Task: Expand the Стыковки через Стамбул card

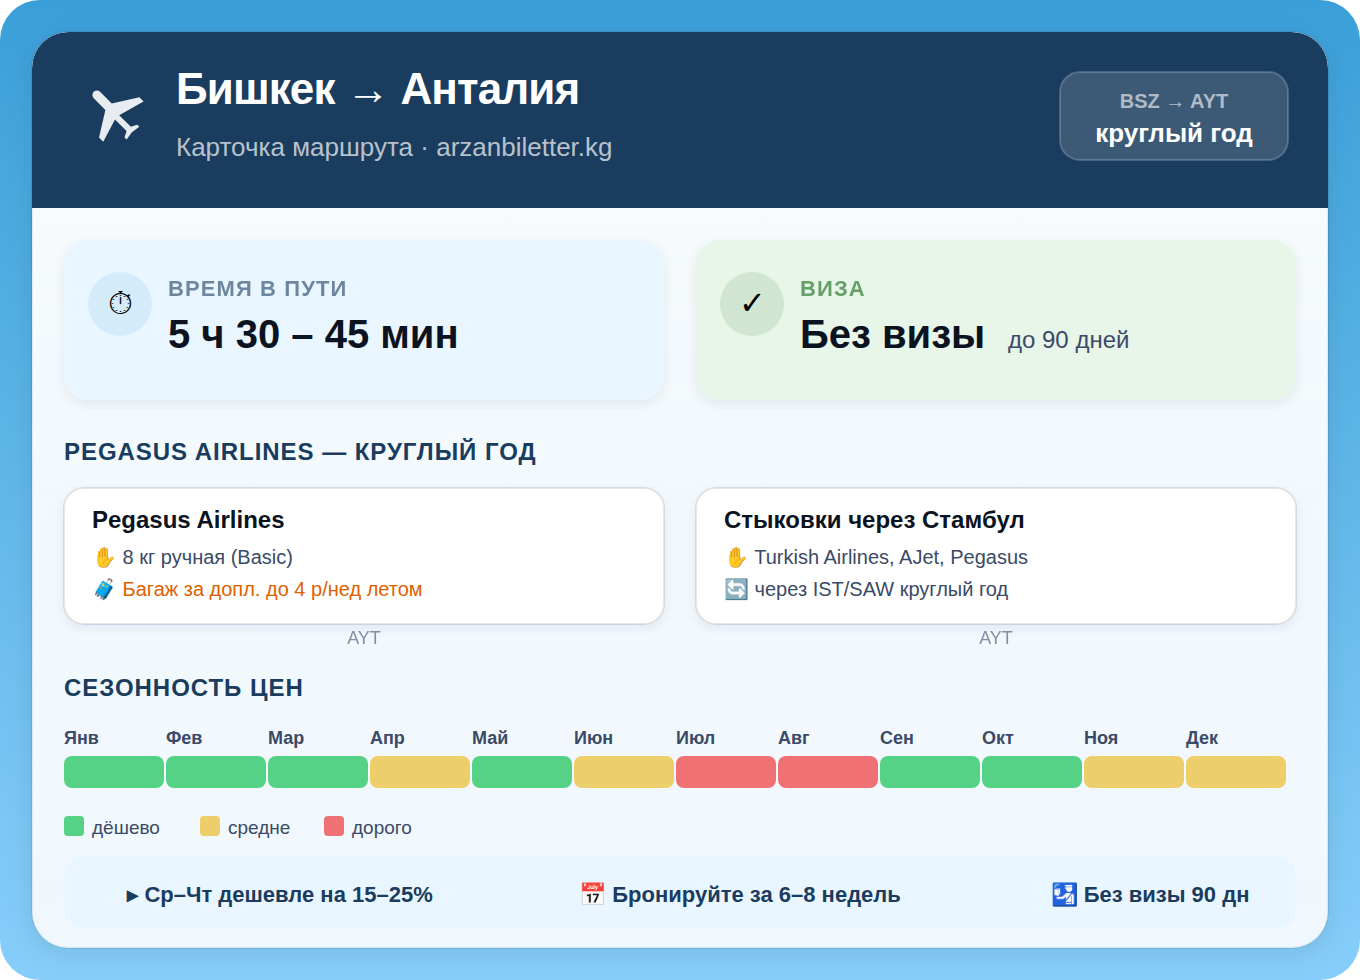Action: click(x=995, y=556)
